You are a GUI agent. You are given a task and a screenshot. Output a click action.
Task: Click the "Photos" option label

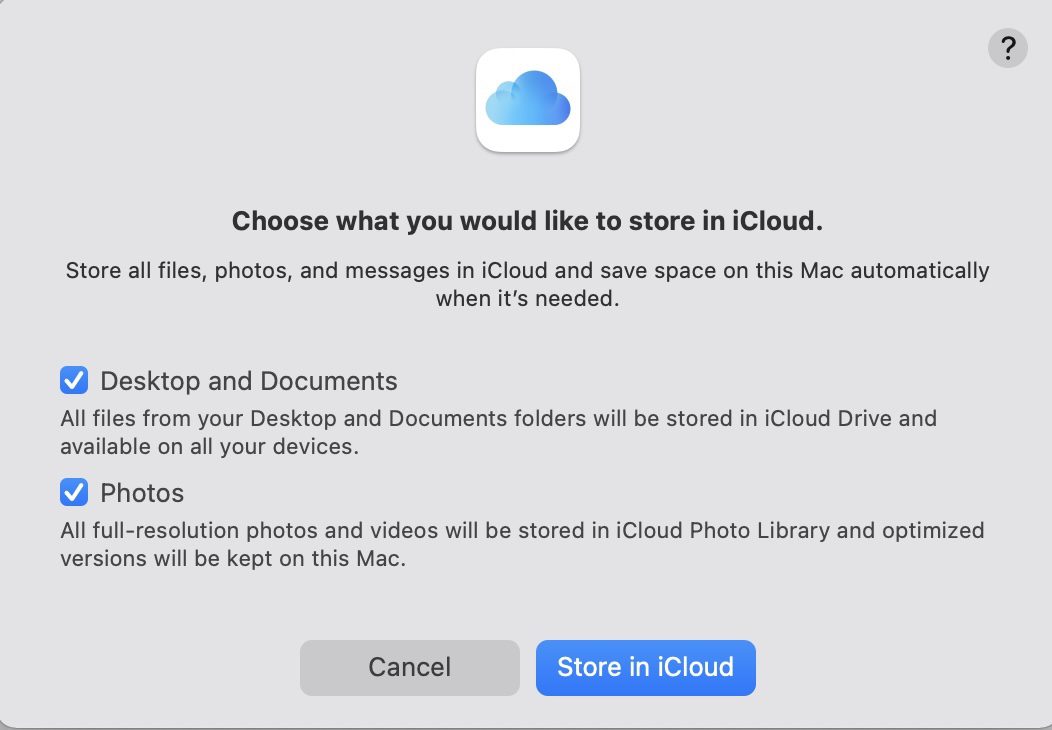[x=142, y=493]
